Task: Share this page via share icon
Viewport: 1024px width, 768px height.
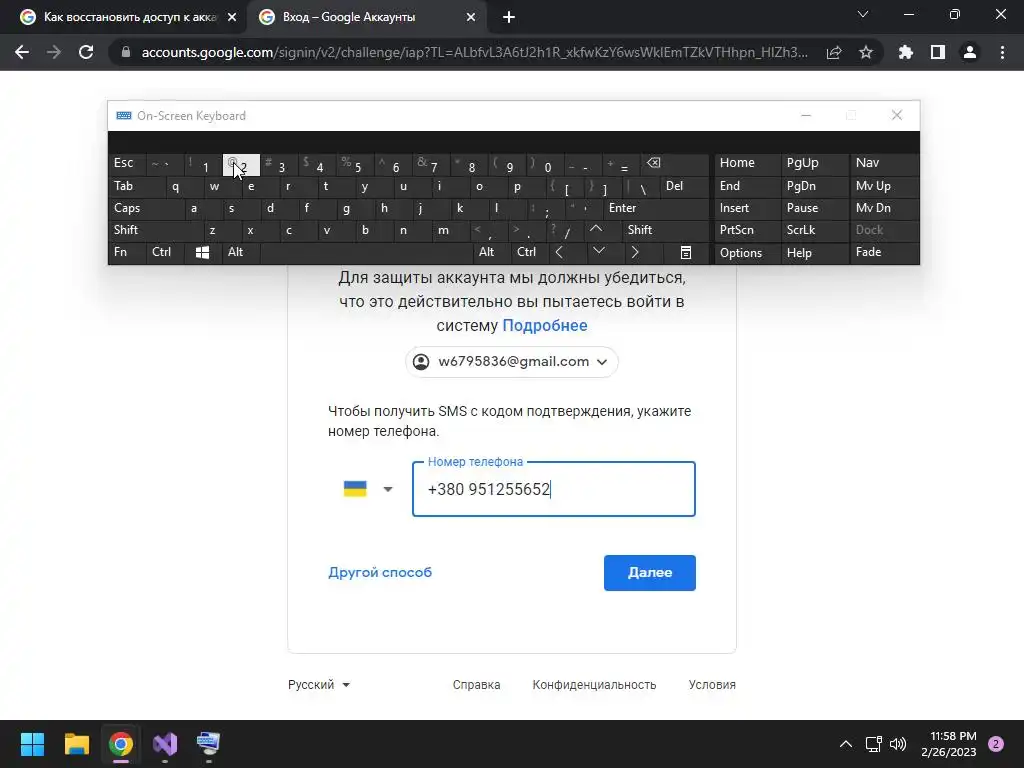Action: click(834, 52)
